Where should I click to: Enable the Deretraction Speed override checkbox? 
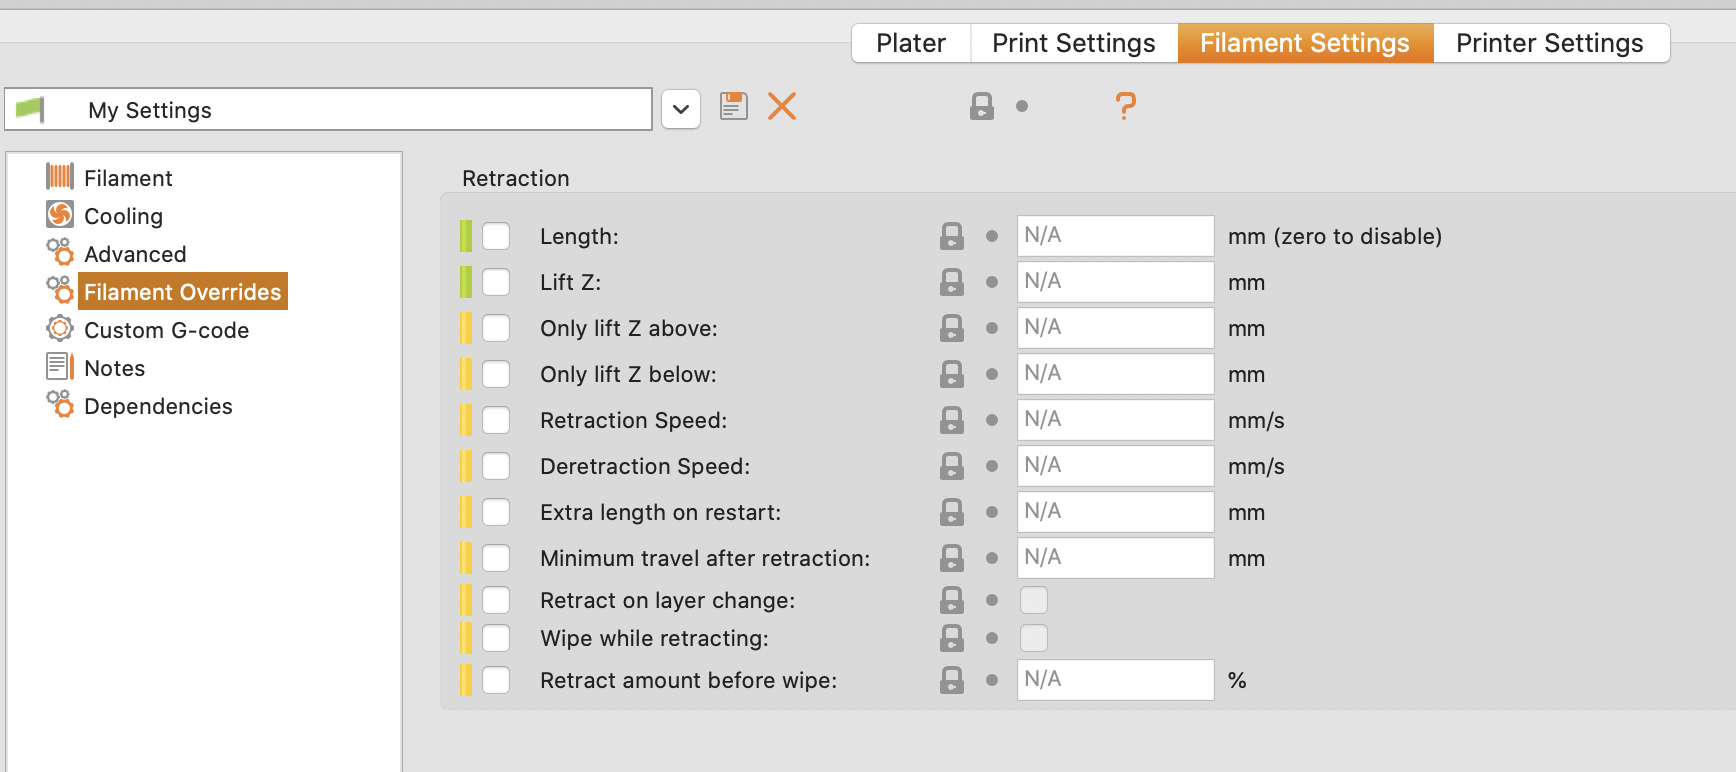(496, 466)
